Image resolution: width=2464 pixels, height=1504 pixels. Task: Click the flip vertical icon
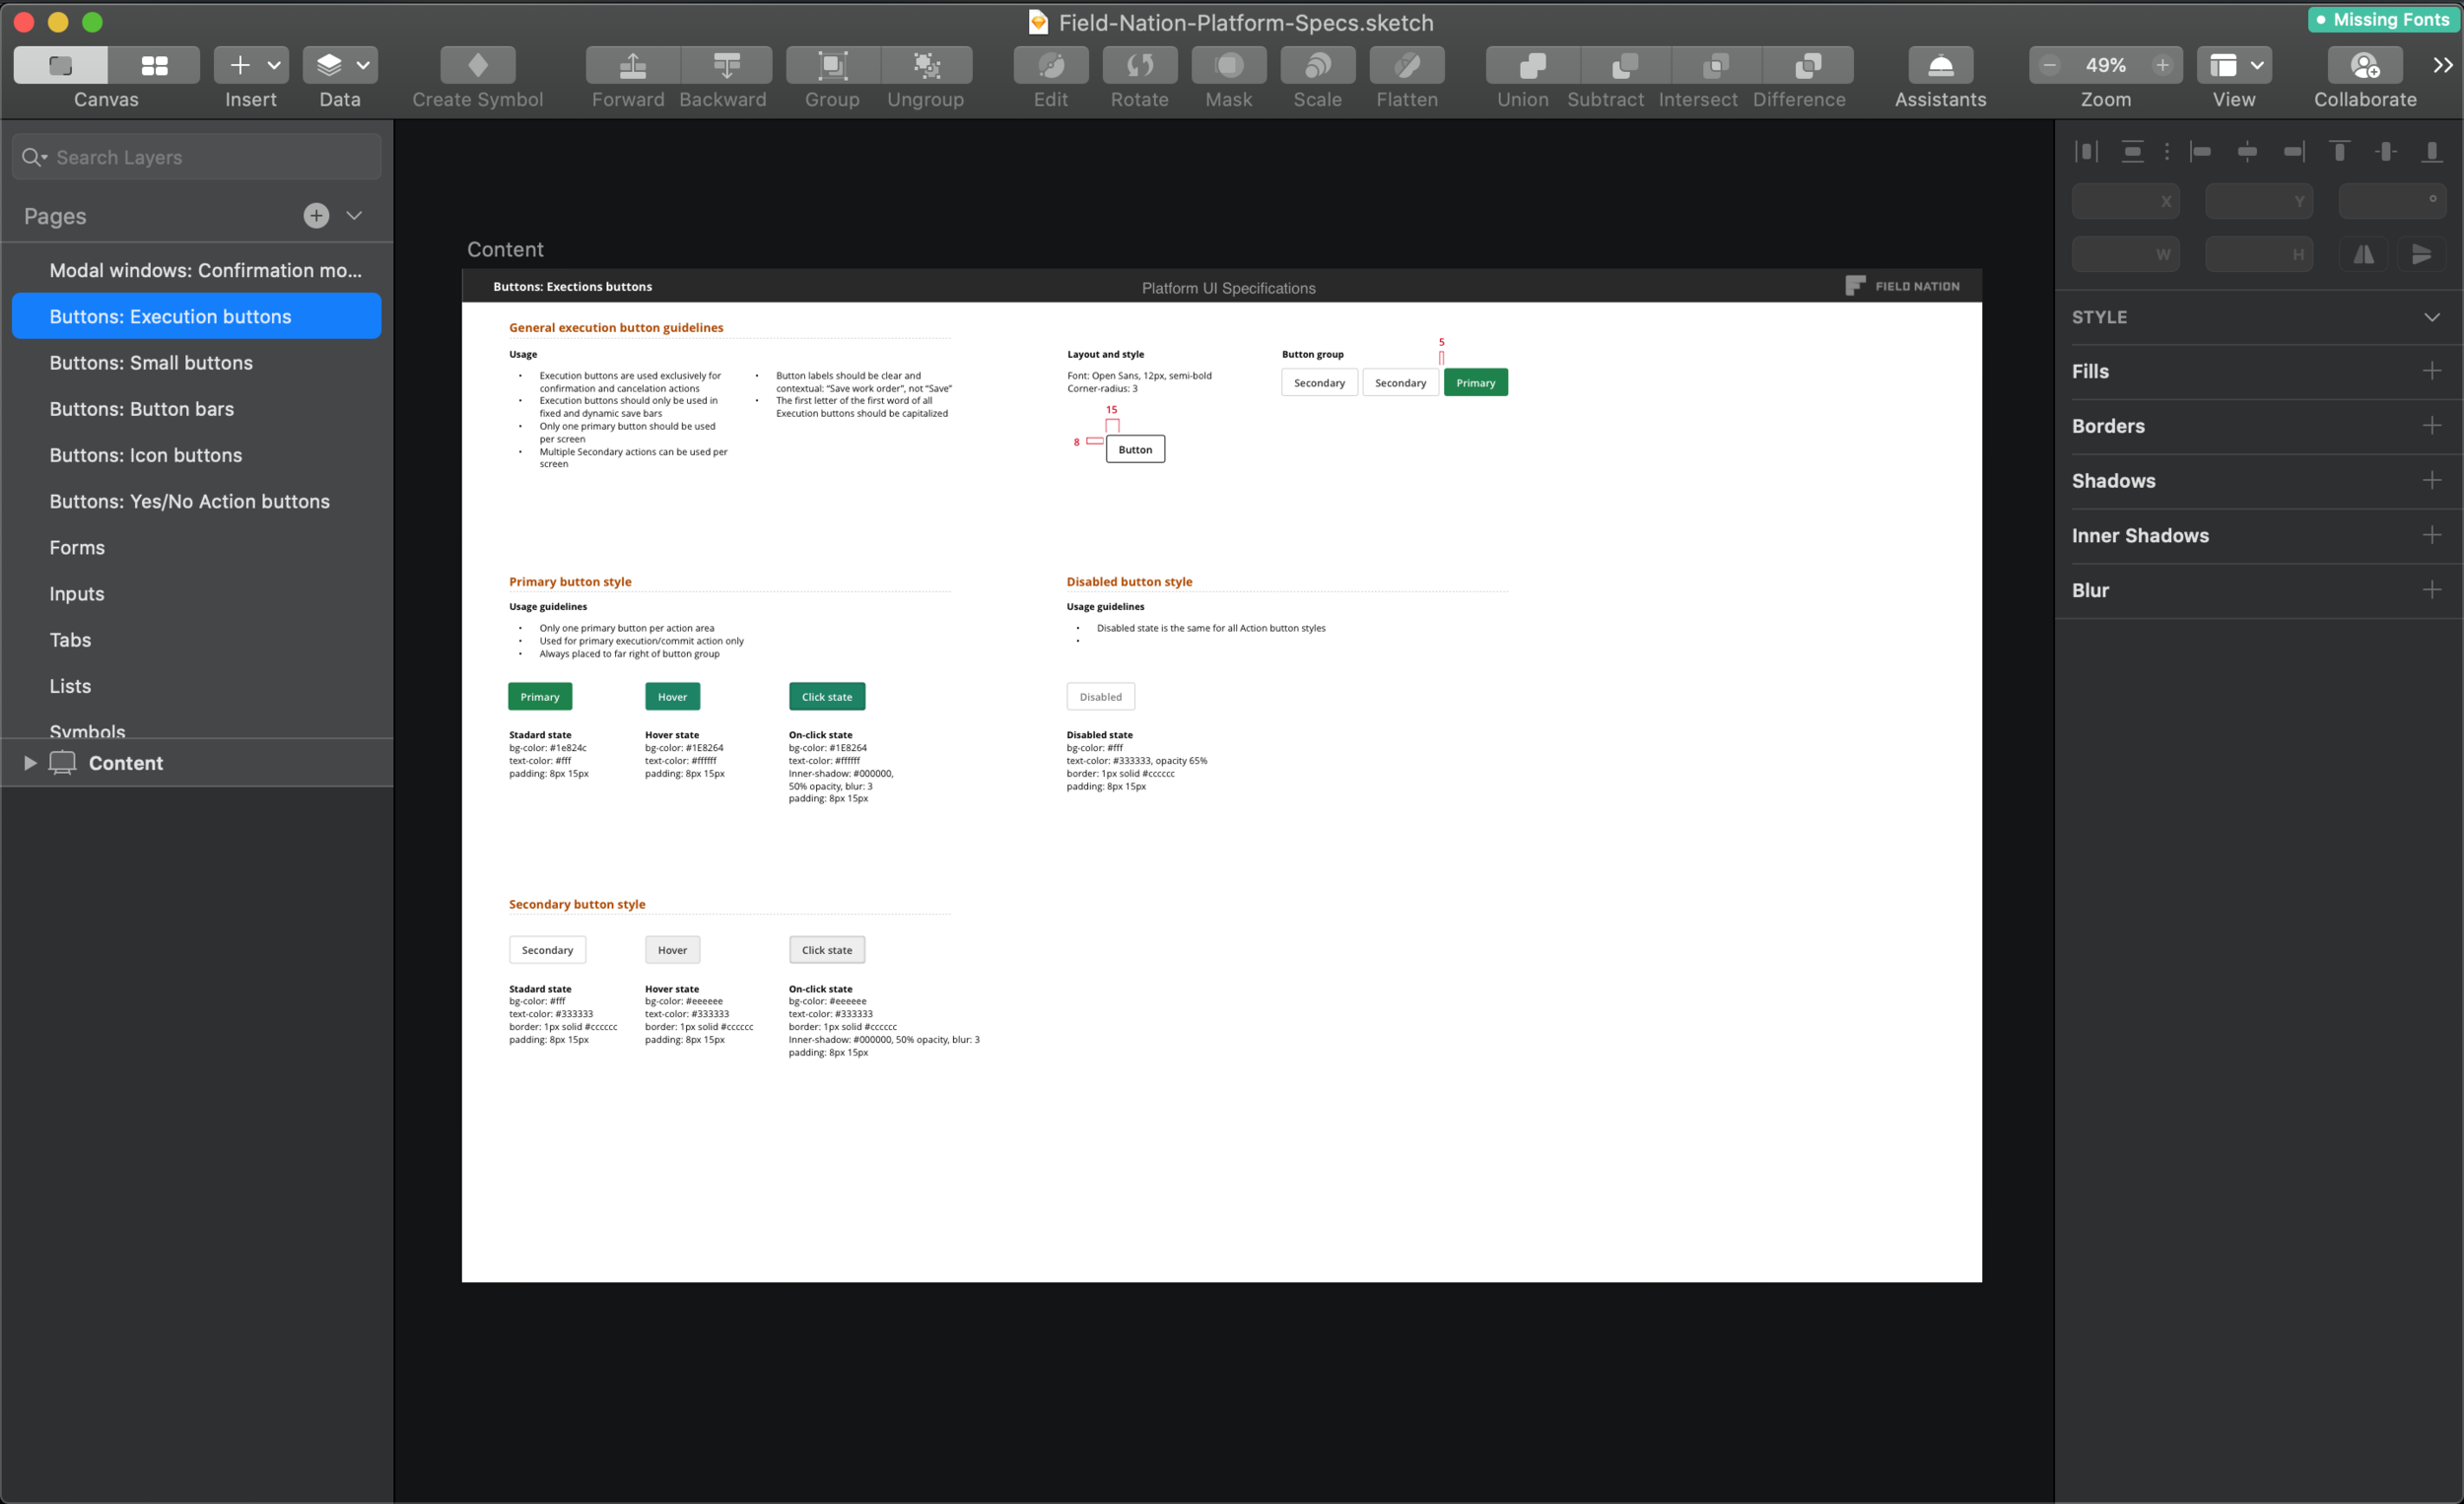pyautogui.click(x=2421, y=254)
